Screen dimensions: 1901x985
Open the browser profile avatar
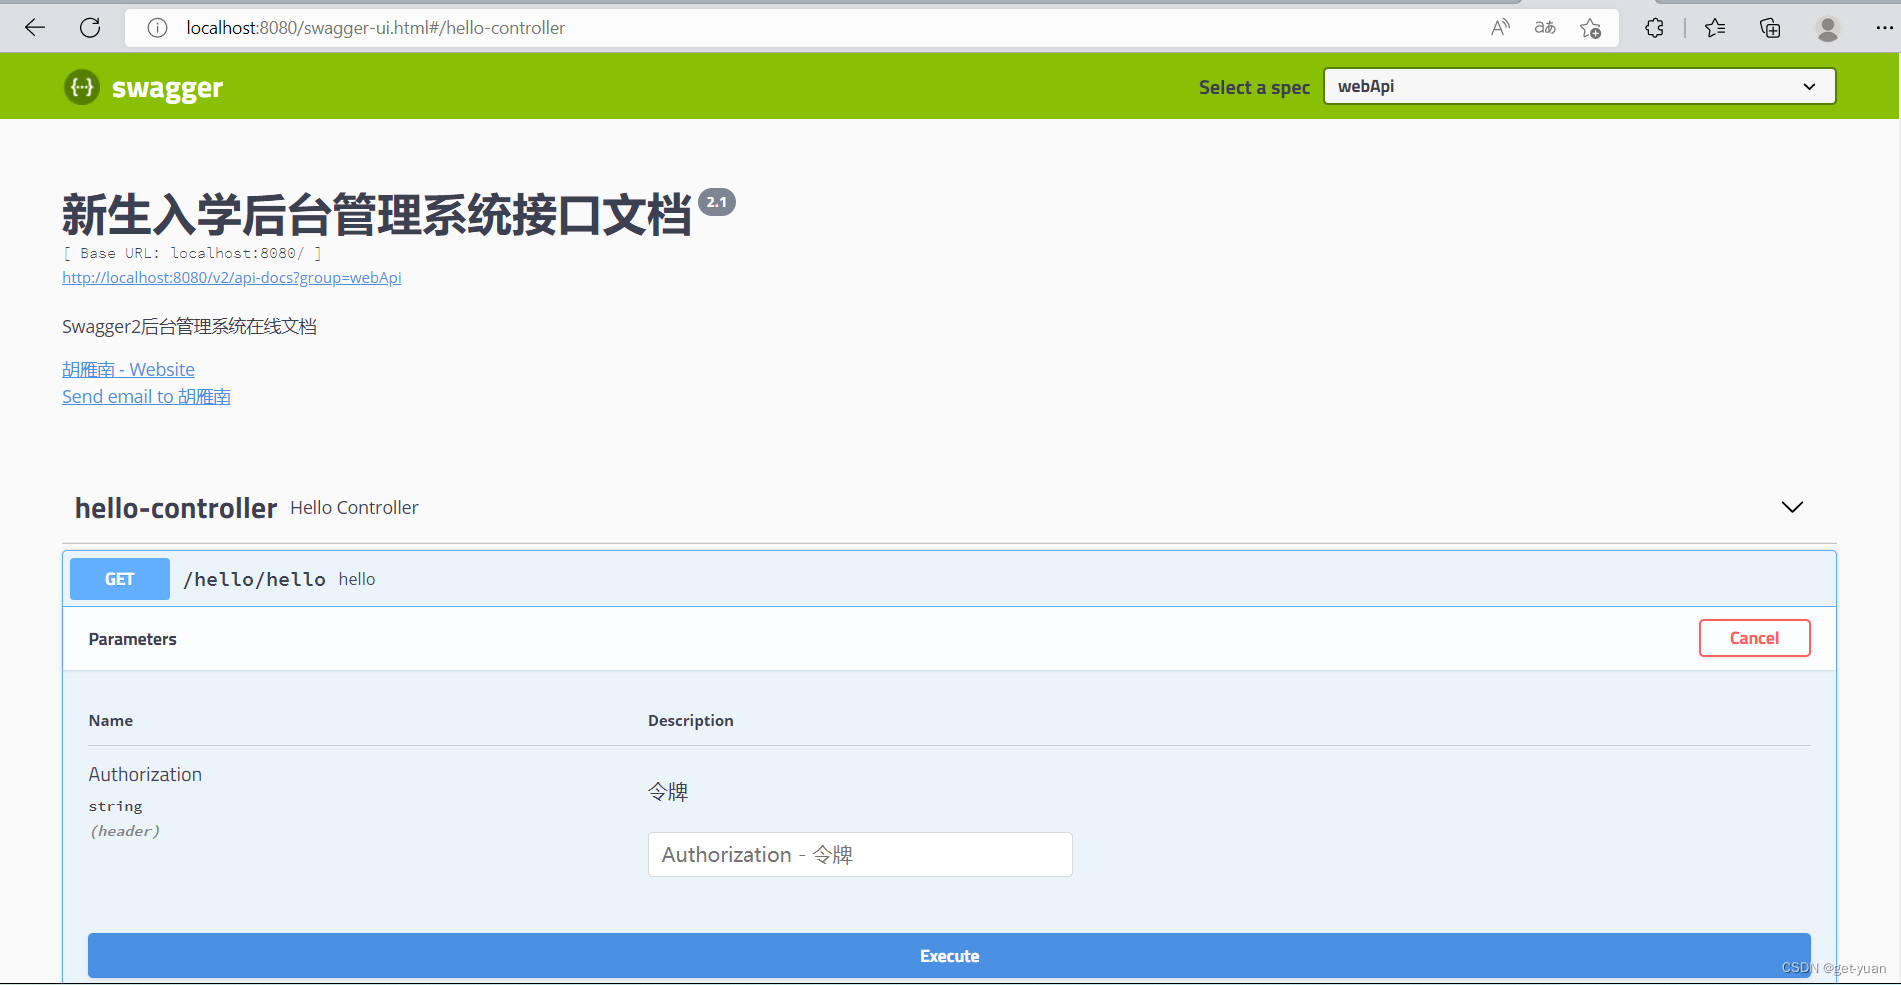[1828, 28]
